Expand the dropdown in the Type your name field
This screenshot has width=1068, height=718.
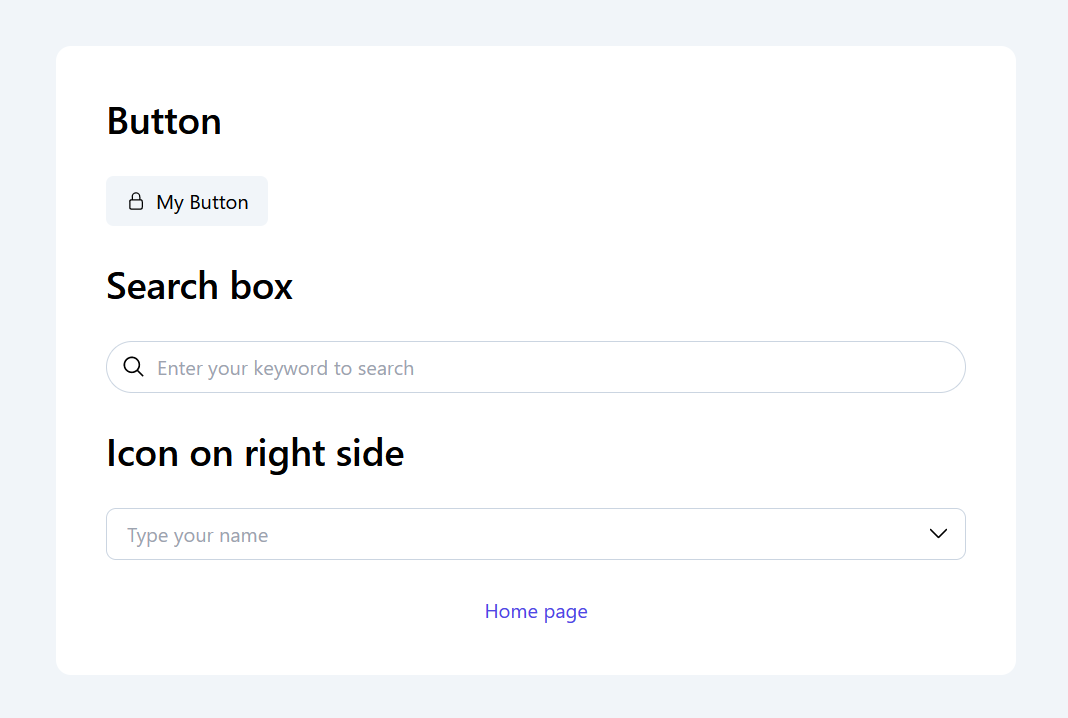(x=938, y=534)
